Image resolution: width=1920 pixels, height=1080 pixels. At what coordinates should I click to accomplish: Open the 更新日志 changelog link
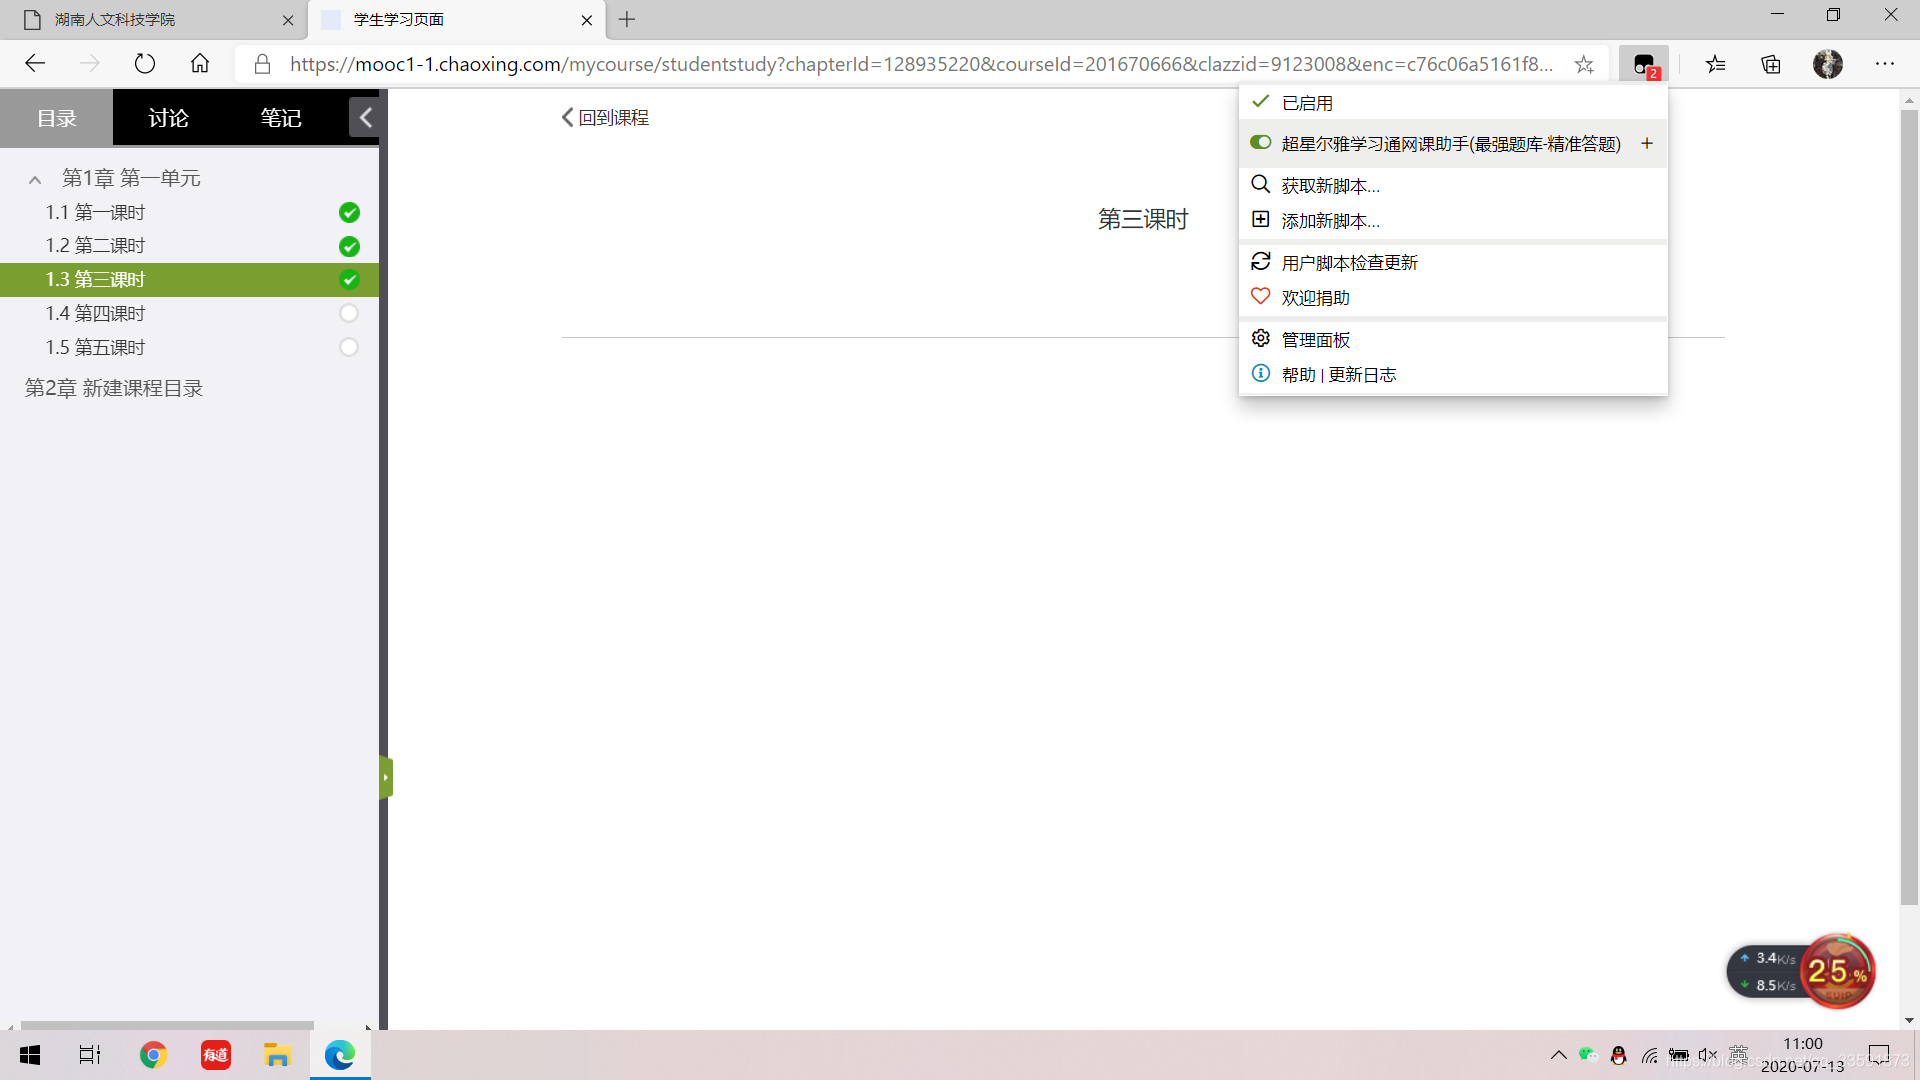click(1362, 375)
